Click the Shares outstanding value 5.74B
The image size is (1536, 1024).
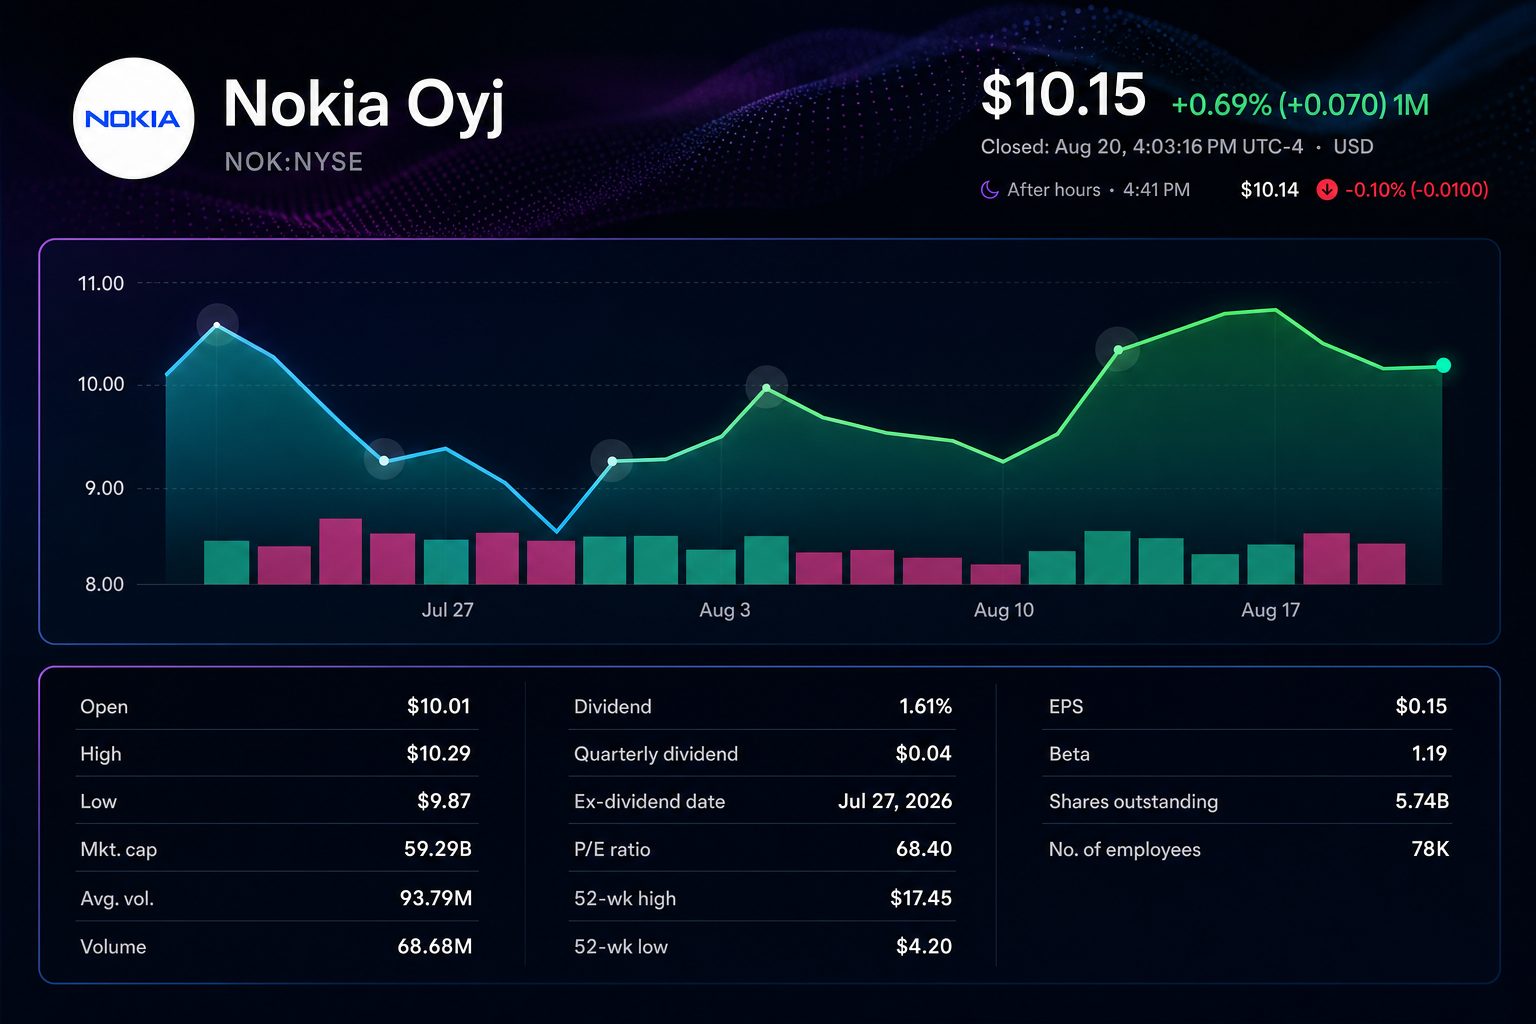pyautogui.click(x=1422, y=802)
